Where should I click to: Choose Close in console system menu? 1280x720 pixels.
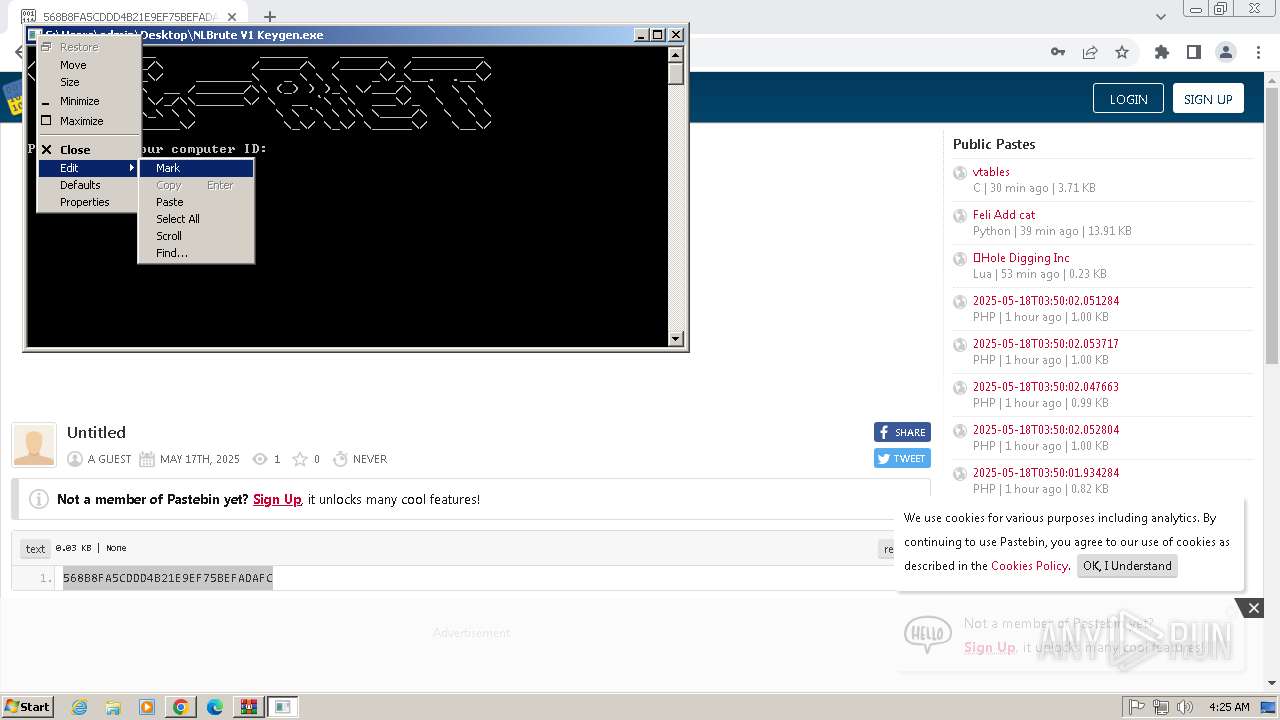coord(88,150)
